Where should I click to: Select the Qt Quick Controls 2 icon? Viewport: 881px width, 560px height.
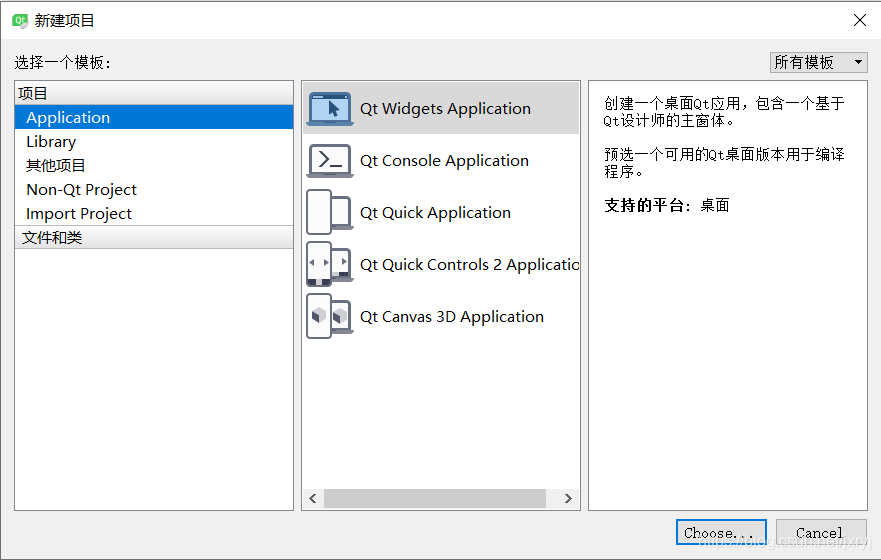(330, 264)
